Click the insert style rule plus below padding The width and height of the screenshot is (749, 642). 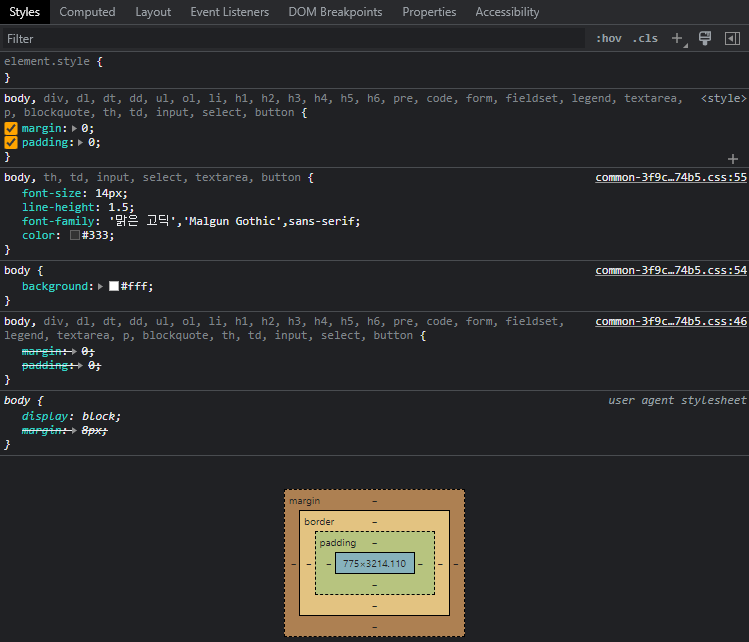coord(733,159)
